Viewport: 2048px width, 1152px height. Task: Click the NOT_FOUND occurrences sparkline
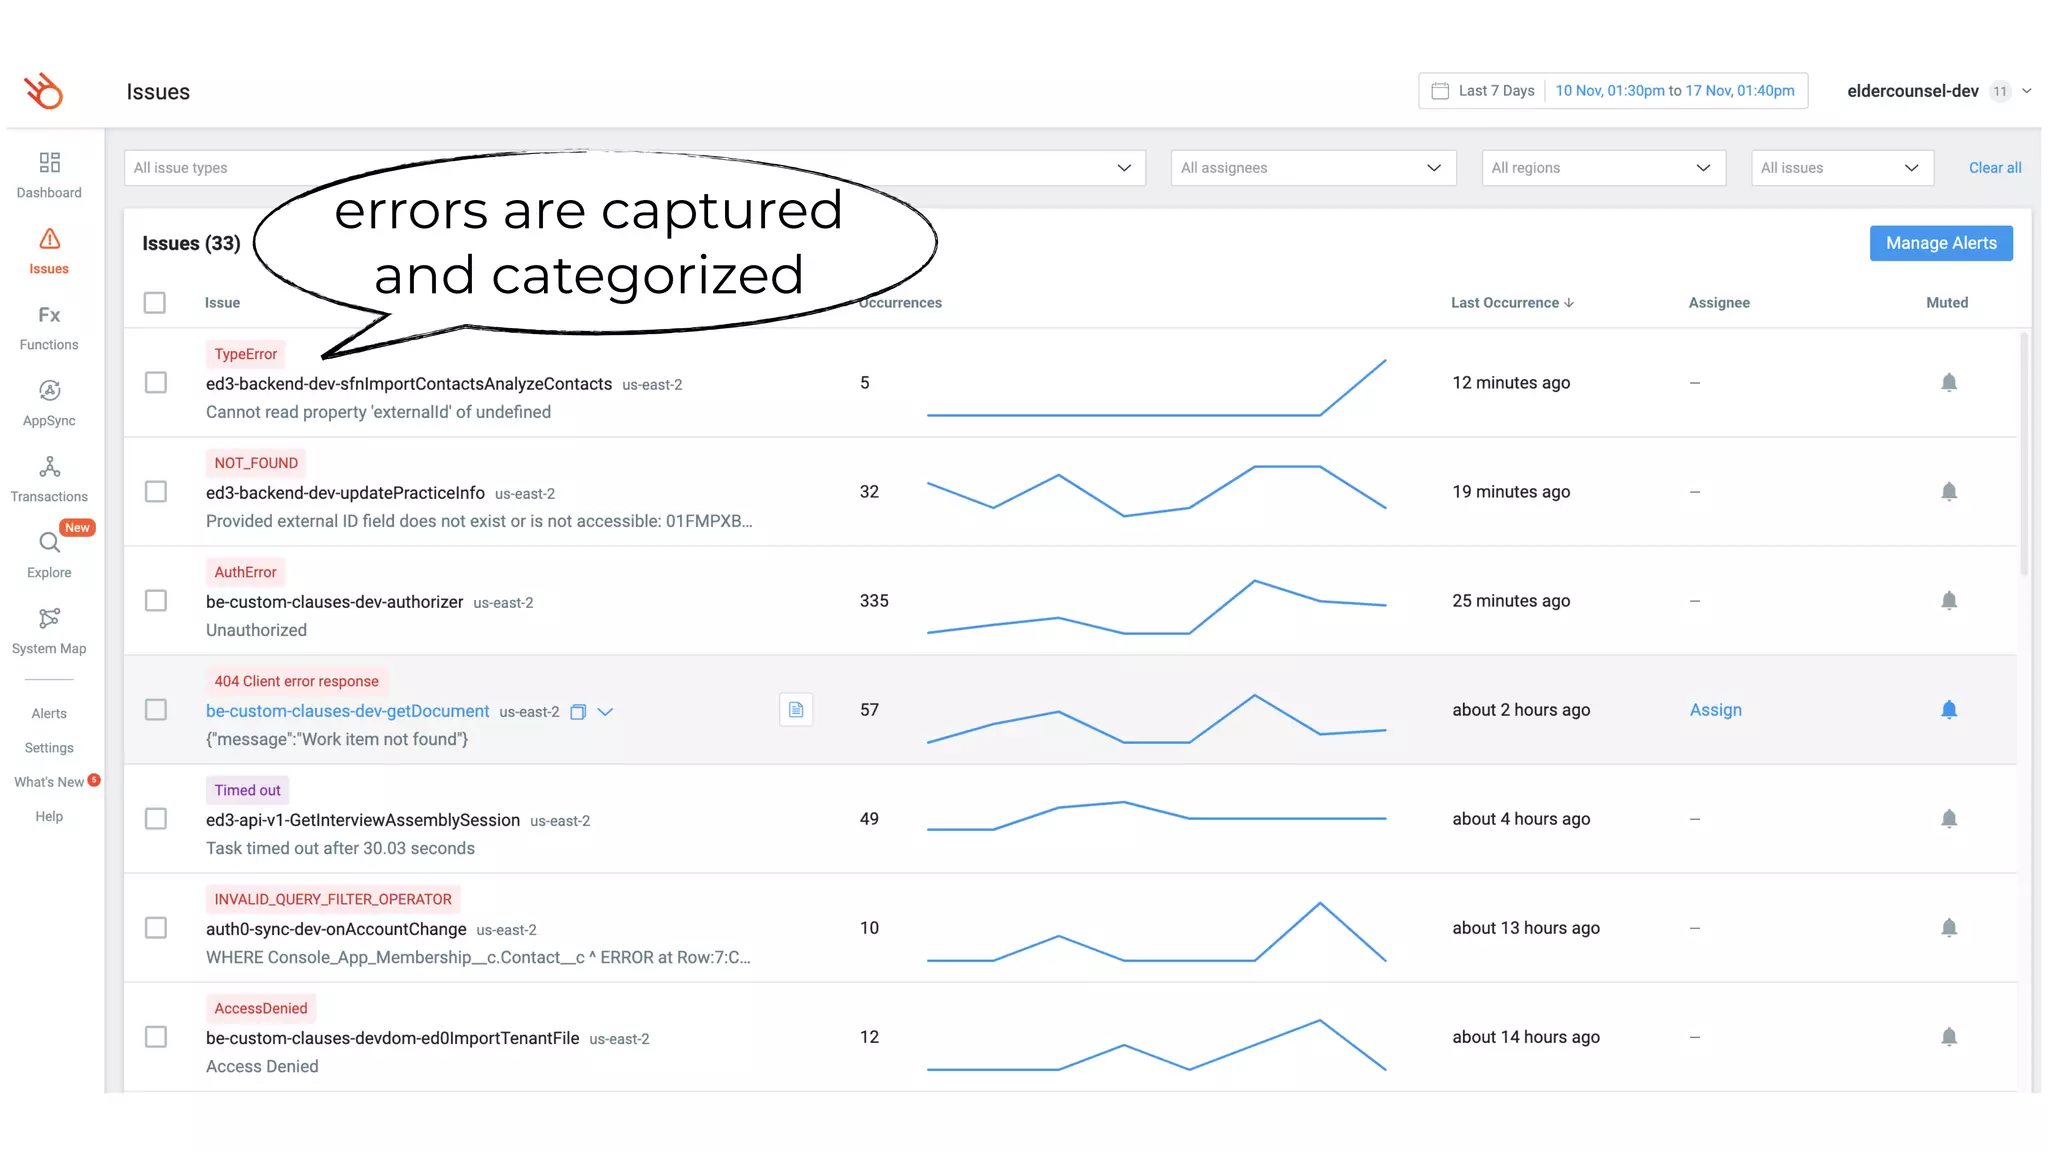coord(1156,491)
